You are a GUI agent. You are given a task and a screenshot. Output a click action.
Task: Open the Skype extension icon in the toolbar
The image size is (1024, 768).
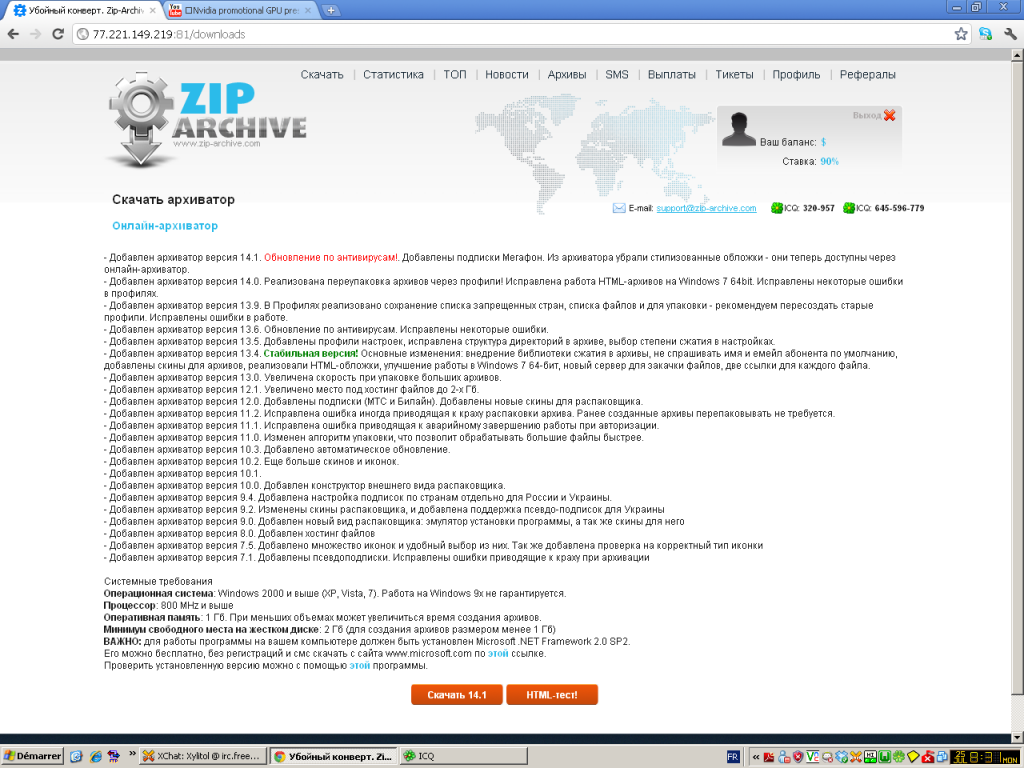click(985, 34)
